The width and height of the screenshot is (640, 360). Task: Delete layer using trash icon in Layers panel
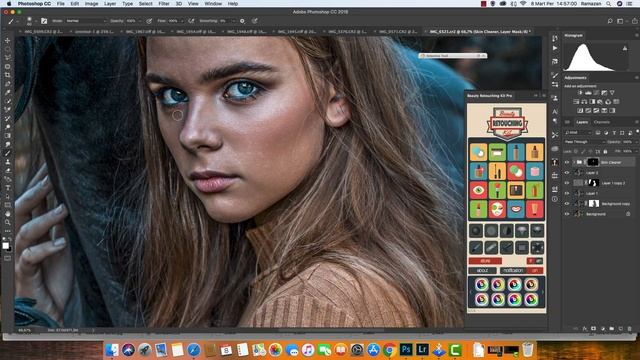tap(629, 329)
